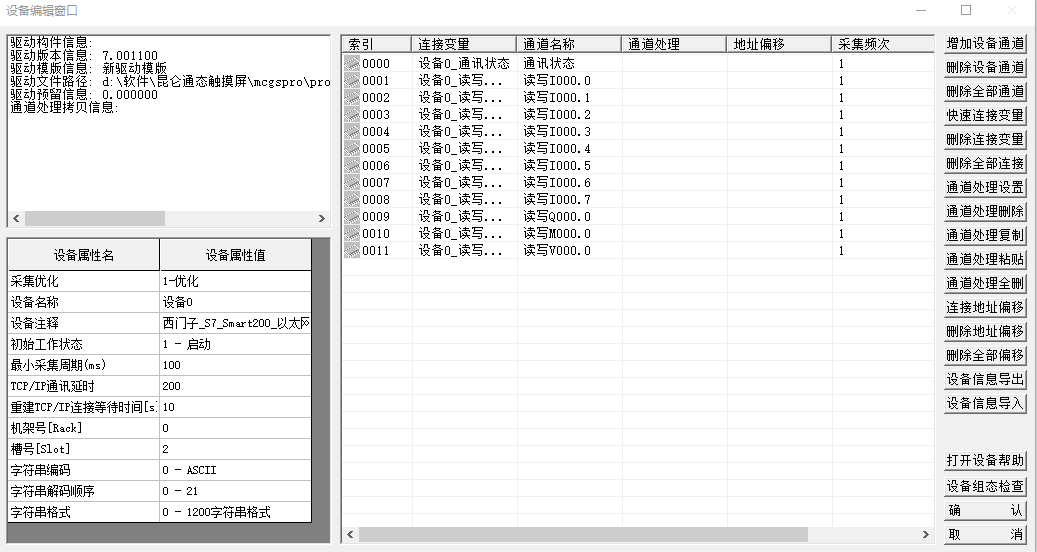Open 字符串格式 value 1200字符串格式

(x=235, y=512)
